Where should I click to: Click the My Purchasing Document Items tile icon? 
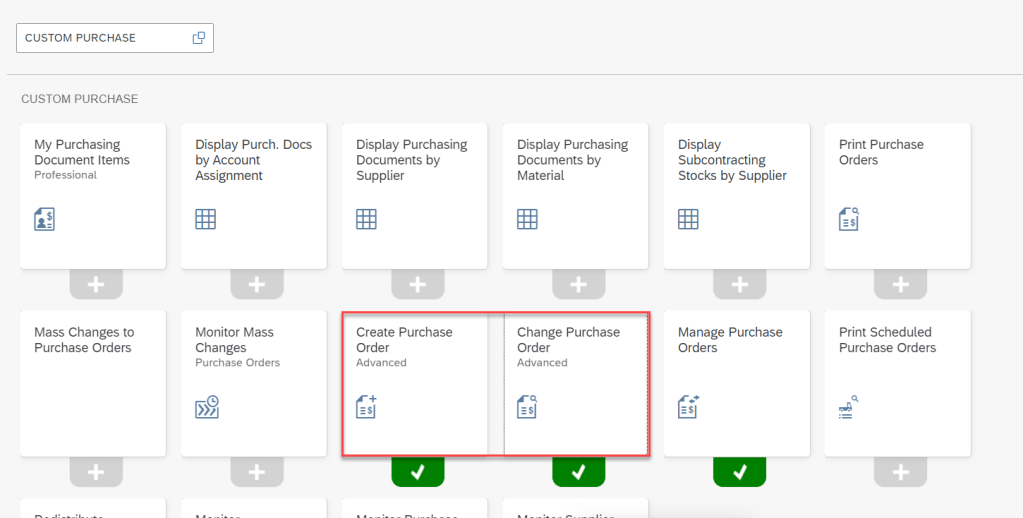(44, 219)
